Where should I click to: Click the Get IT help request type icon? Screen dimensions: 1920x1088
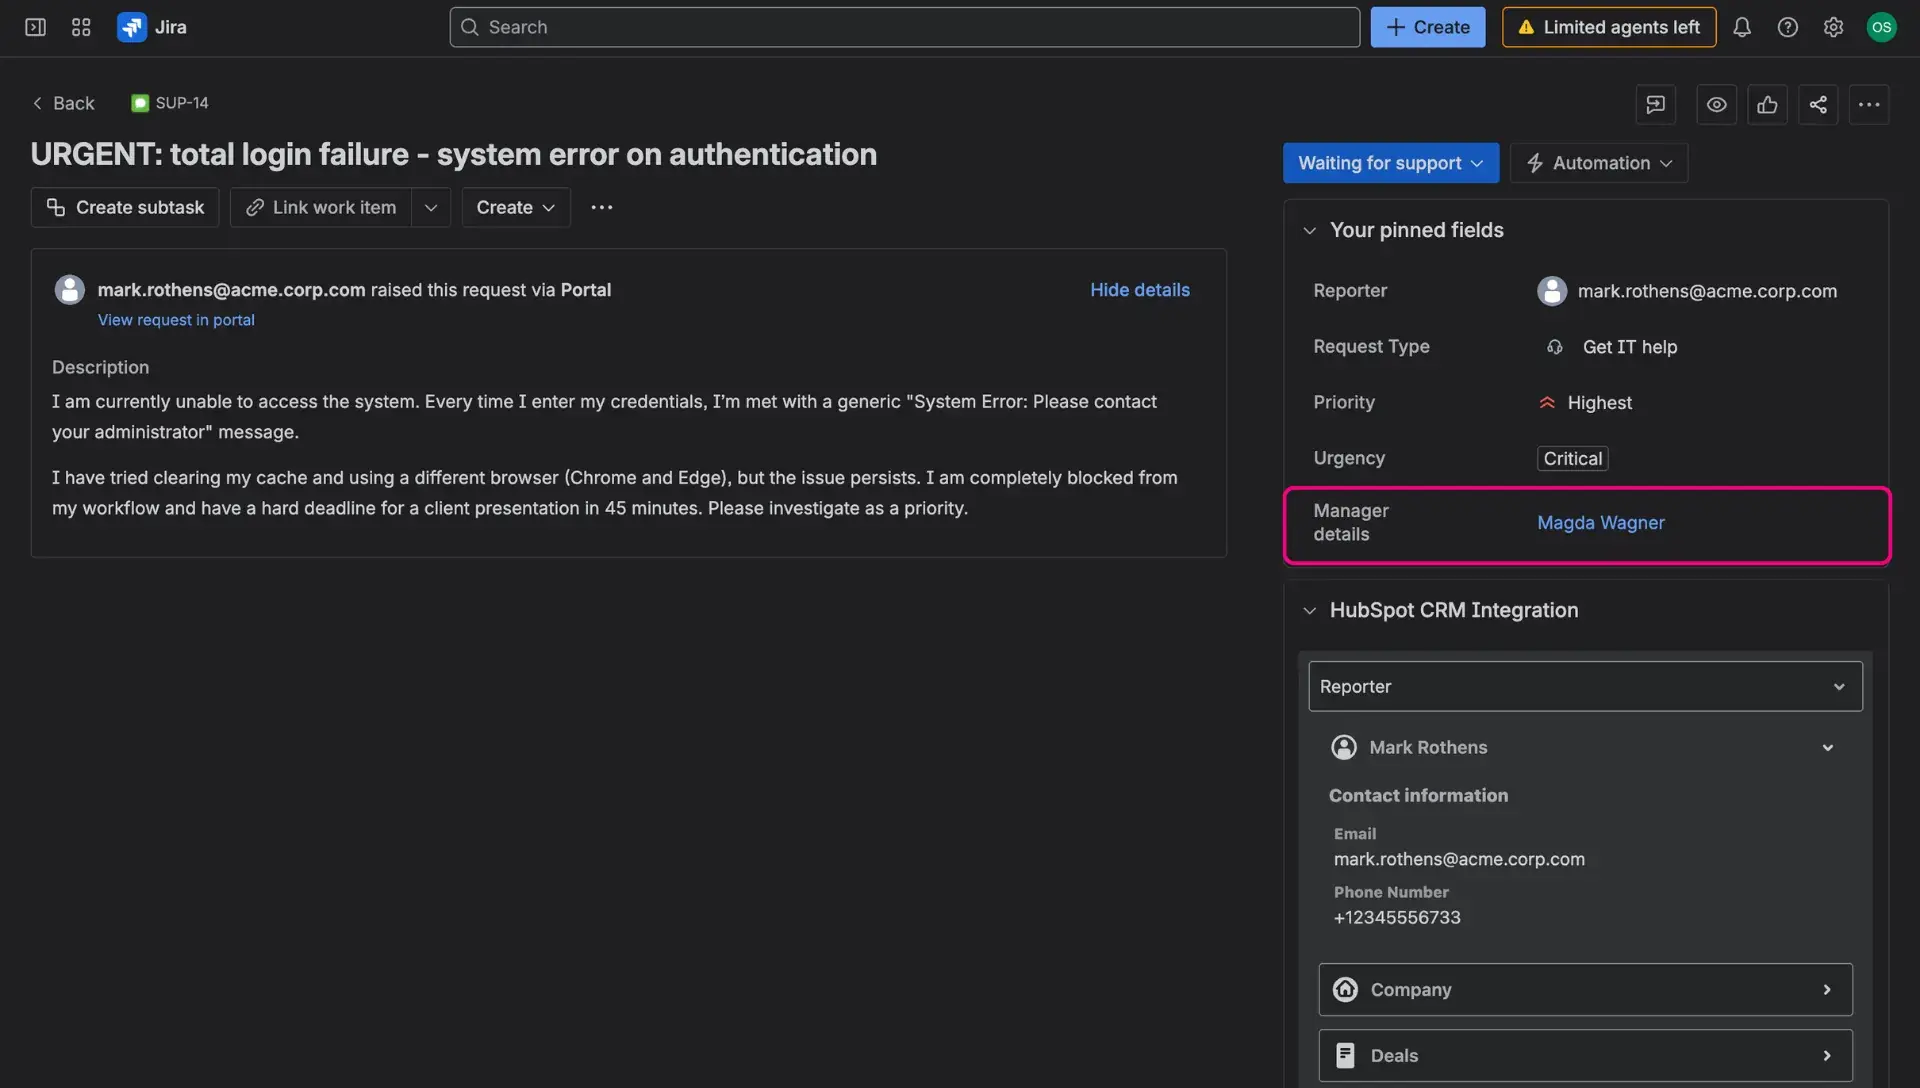click(1554, 347)
